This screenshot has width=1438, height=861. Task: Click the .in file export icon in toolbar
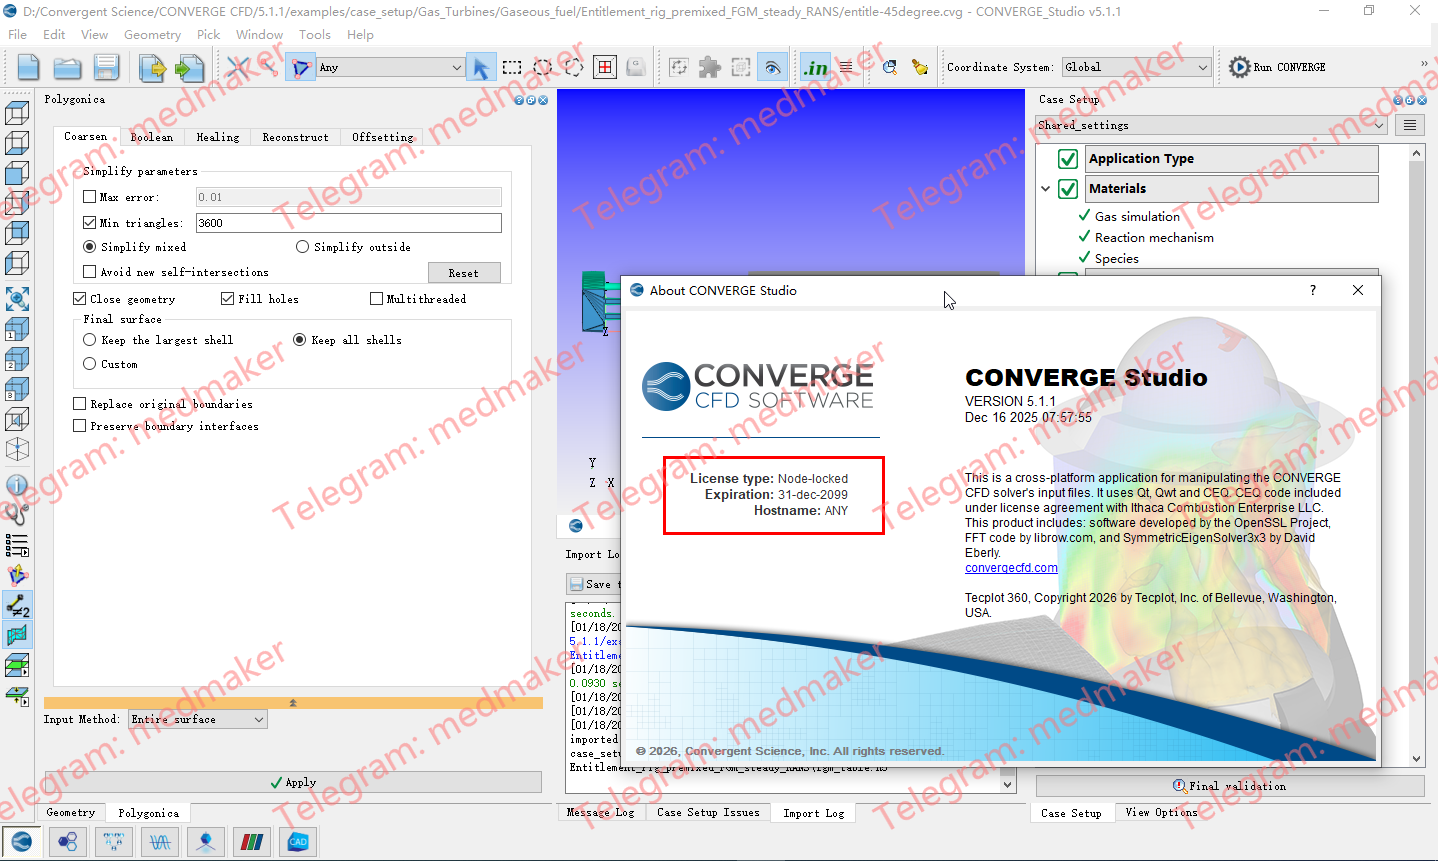click(x=815, y=66)
